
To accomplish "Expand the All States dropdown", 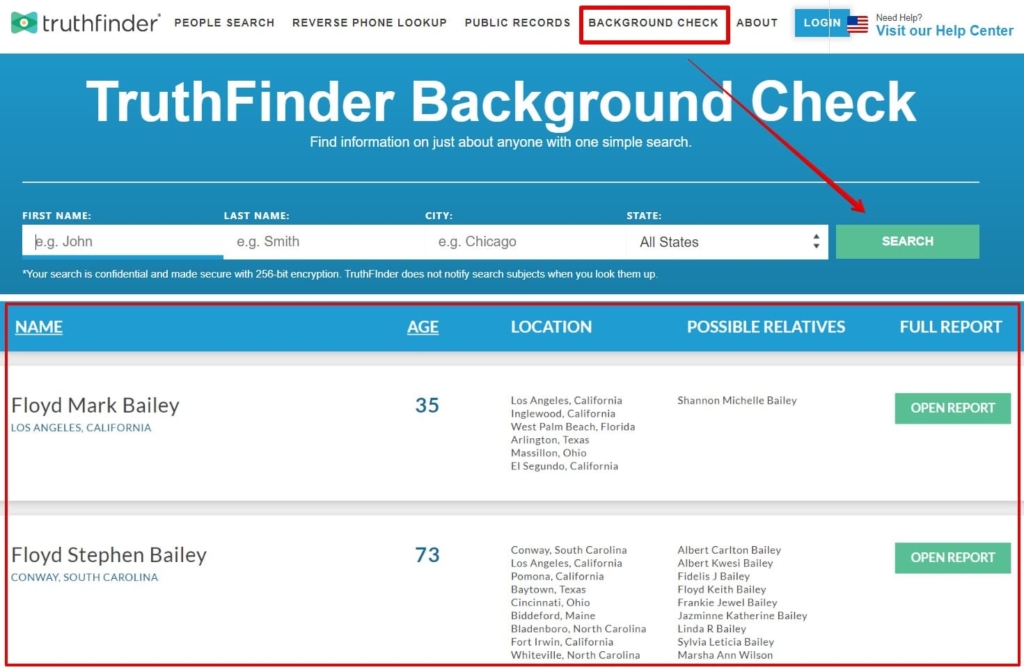I will (x=727, y=242).
